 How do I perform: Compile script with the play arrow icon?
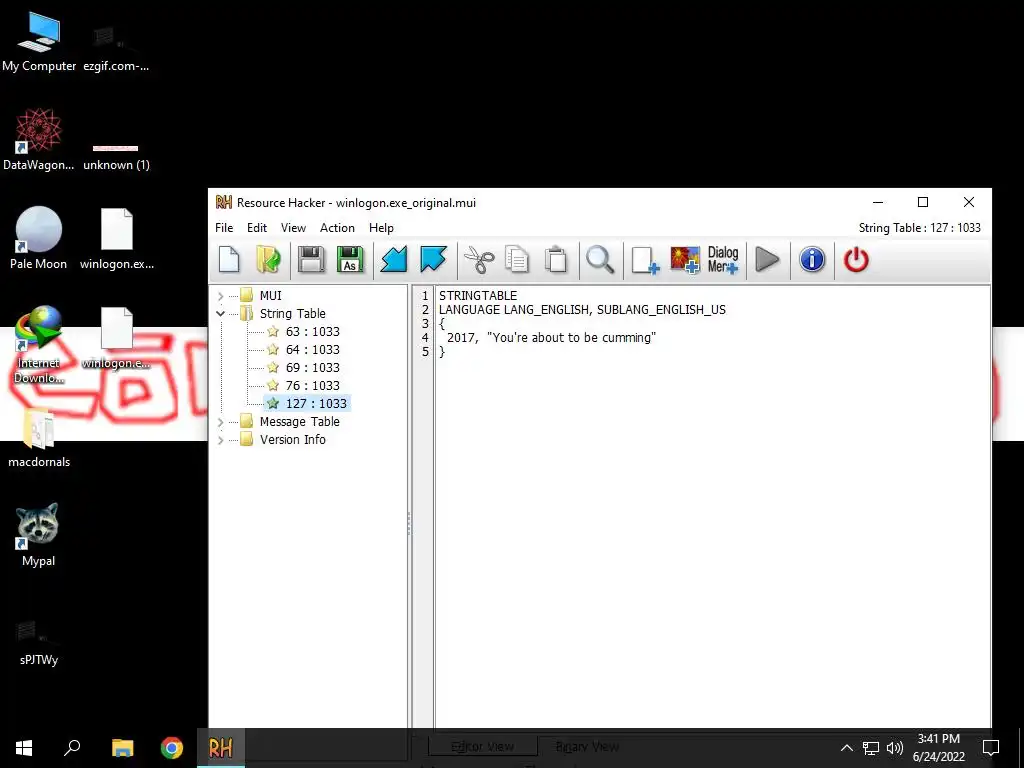point(767,259)
